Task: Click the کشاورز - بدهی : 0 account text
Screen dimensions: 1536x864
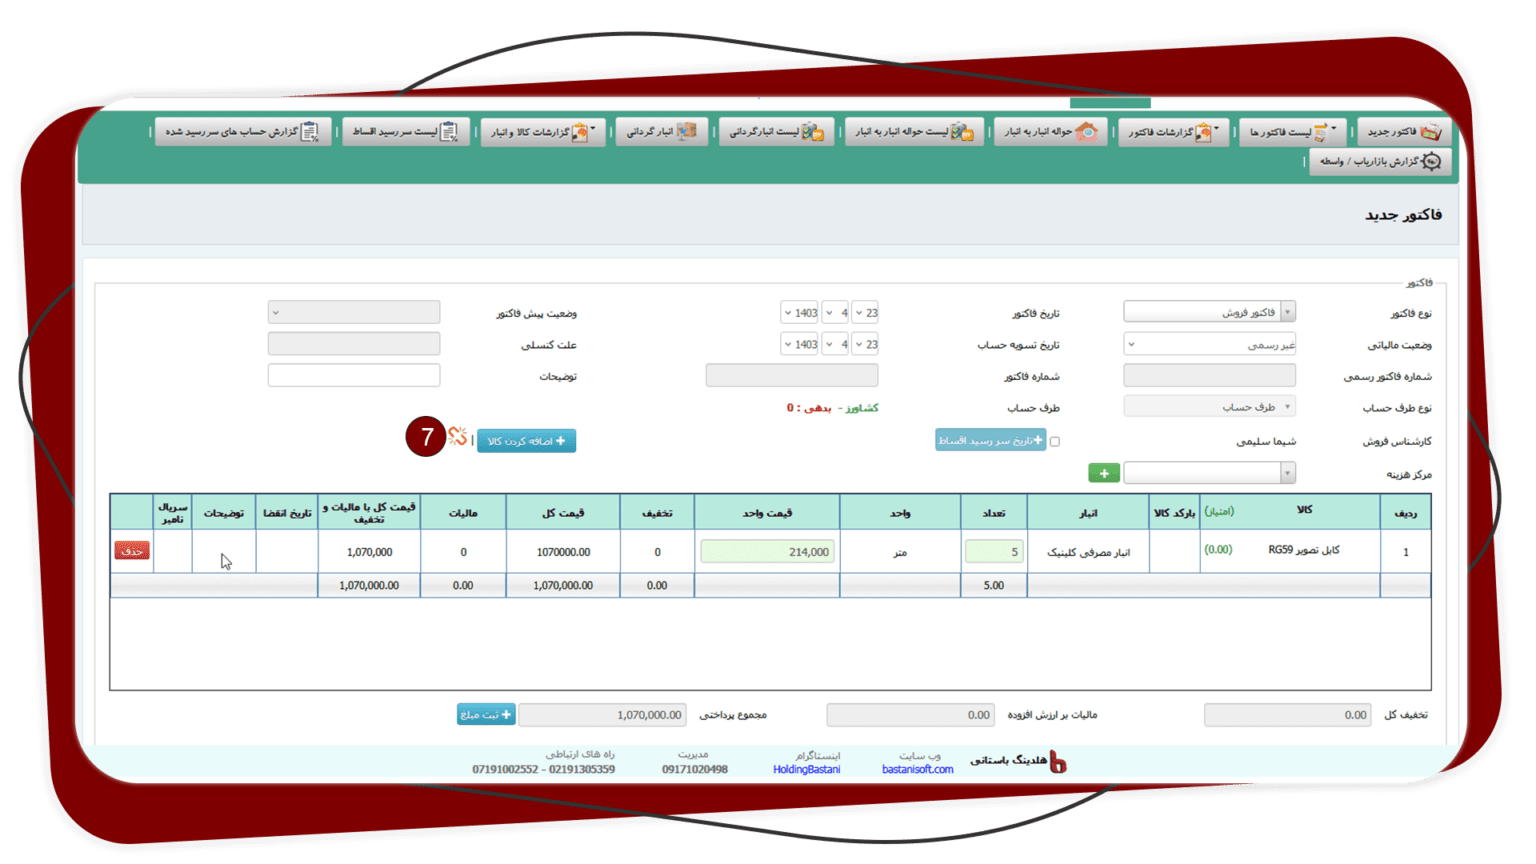Action: click(x=832, y=408)
